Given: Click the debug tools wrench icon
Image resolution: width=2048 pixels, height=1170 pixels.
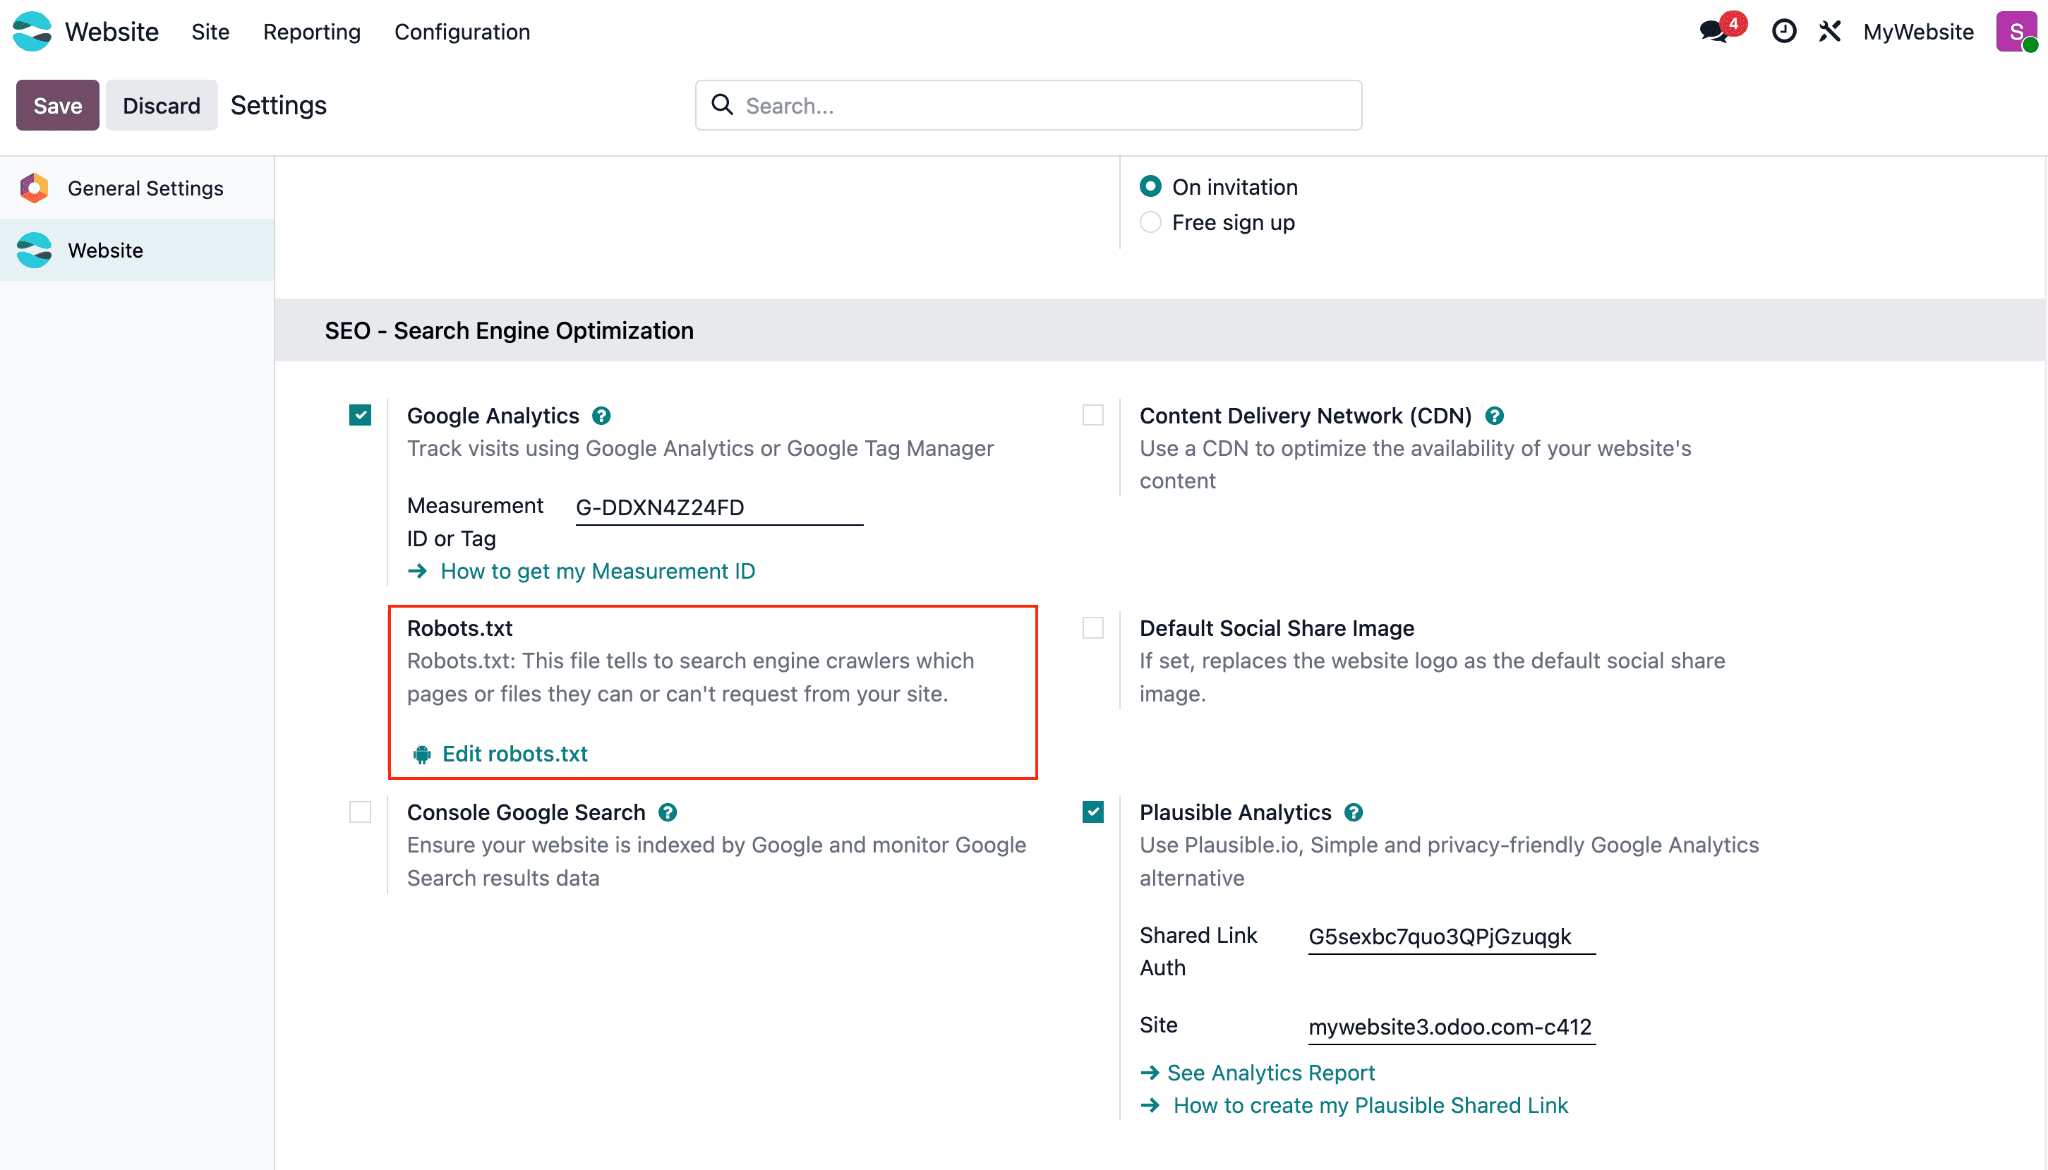Looking at the screenshot, I should click(1830, 31).
